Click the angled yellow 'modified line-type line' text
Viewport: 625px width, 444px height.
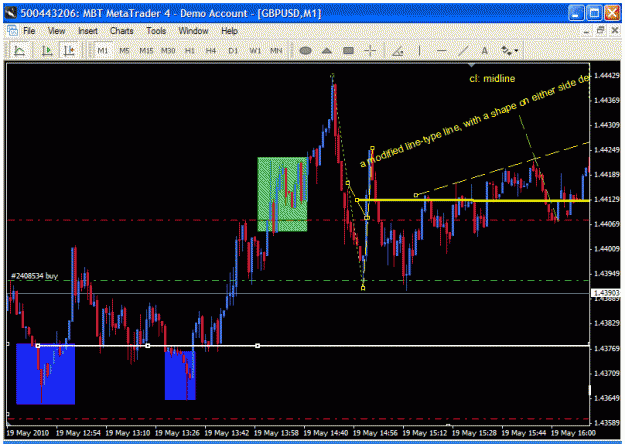pyautogui.click(x=474, y=120)
